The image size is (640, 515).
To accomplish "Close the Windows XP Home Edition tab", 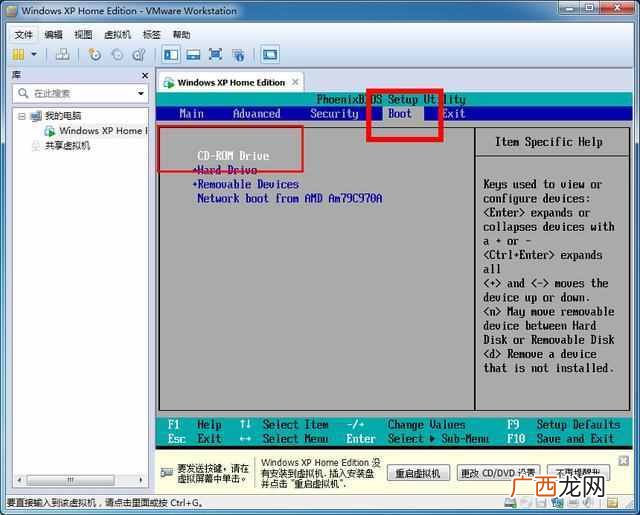I will (295, 82).
